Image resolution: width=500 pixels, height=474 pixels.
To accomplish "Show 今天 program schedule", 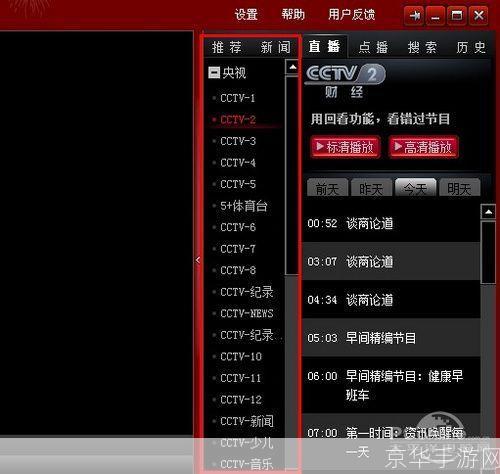I will point(415,188).
